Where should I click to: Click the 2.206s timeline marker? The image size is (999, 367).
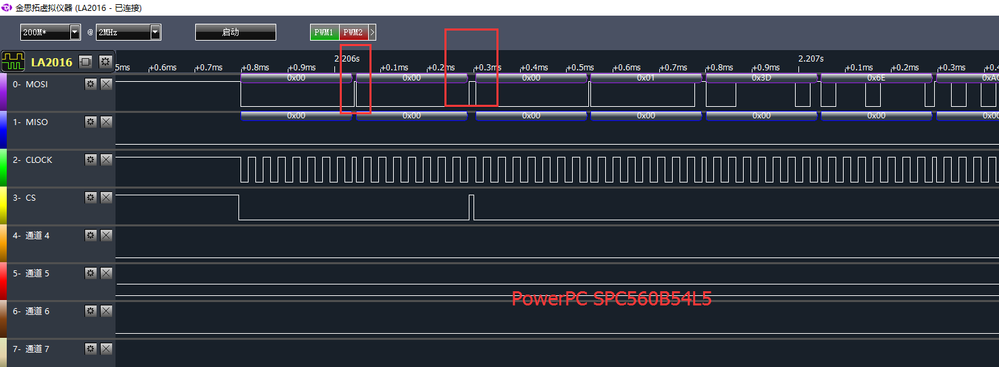tap(347, 59)
